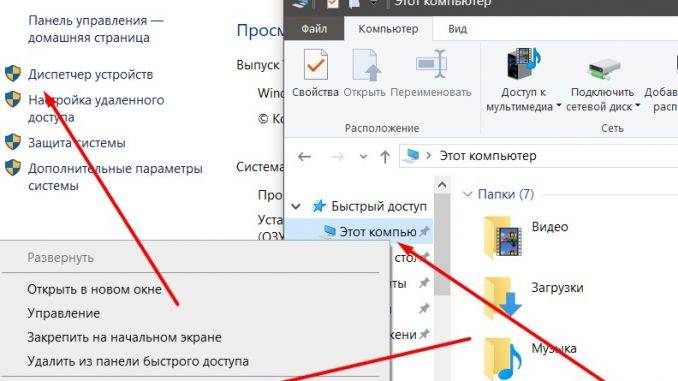Open Настройка удаленного доступа link
Screen dimensions: 678x381
point(96,109)
